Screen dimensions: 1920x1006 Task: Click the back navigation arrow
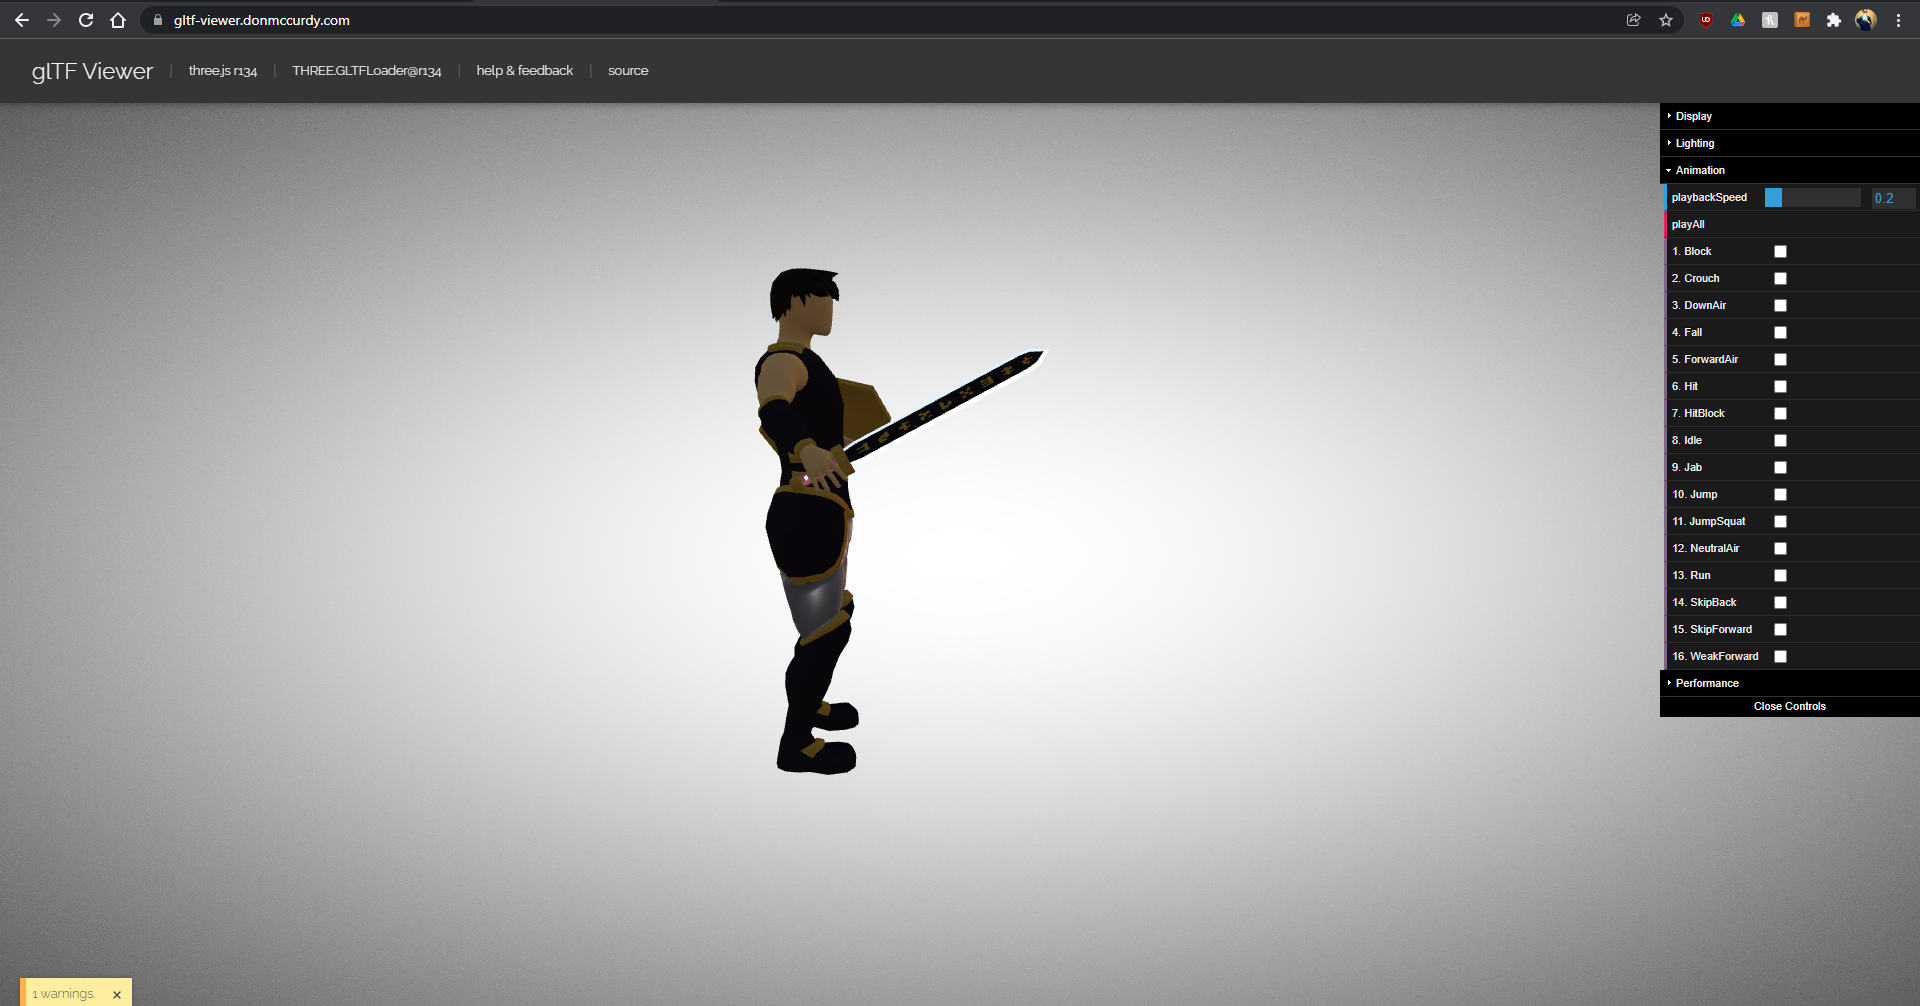click(22, 19)
